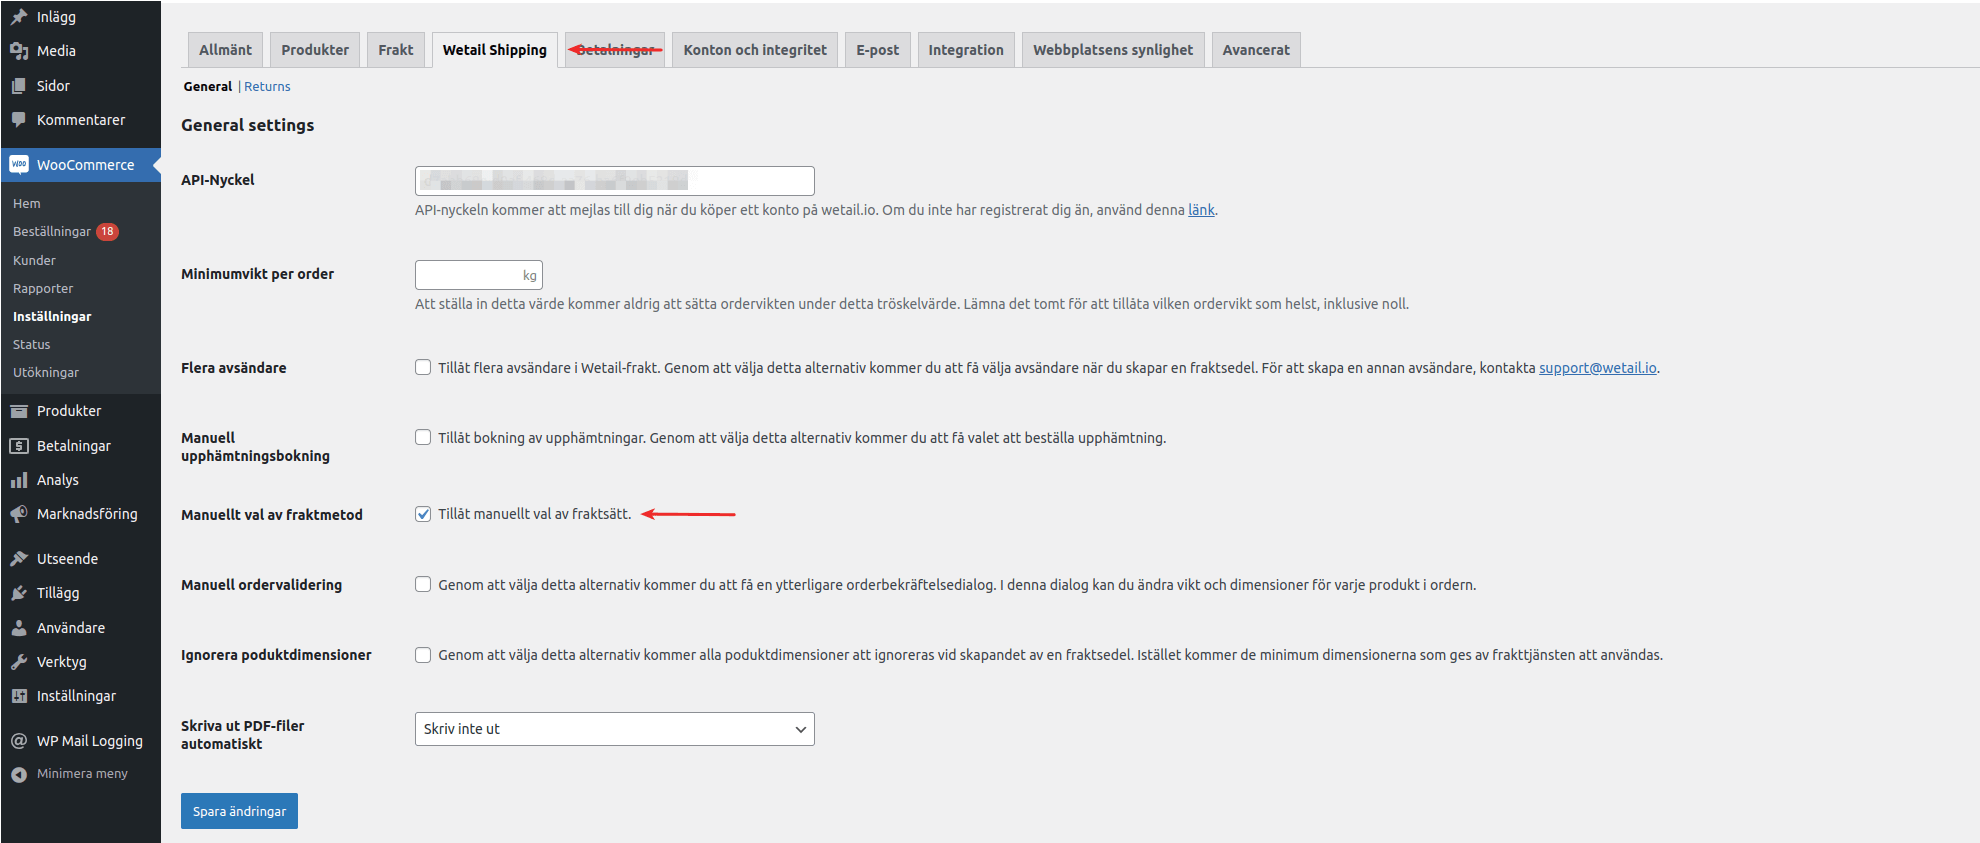This screenshot has width=1980, height=843.
Task: Click the Spara ändringar button
Action: click(x=239, y=811)
